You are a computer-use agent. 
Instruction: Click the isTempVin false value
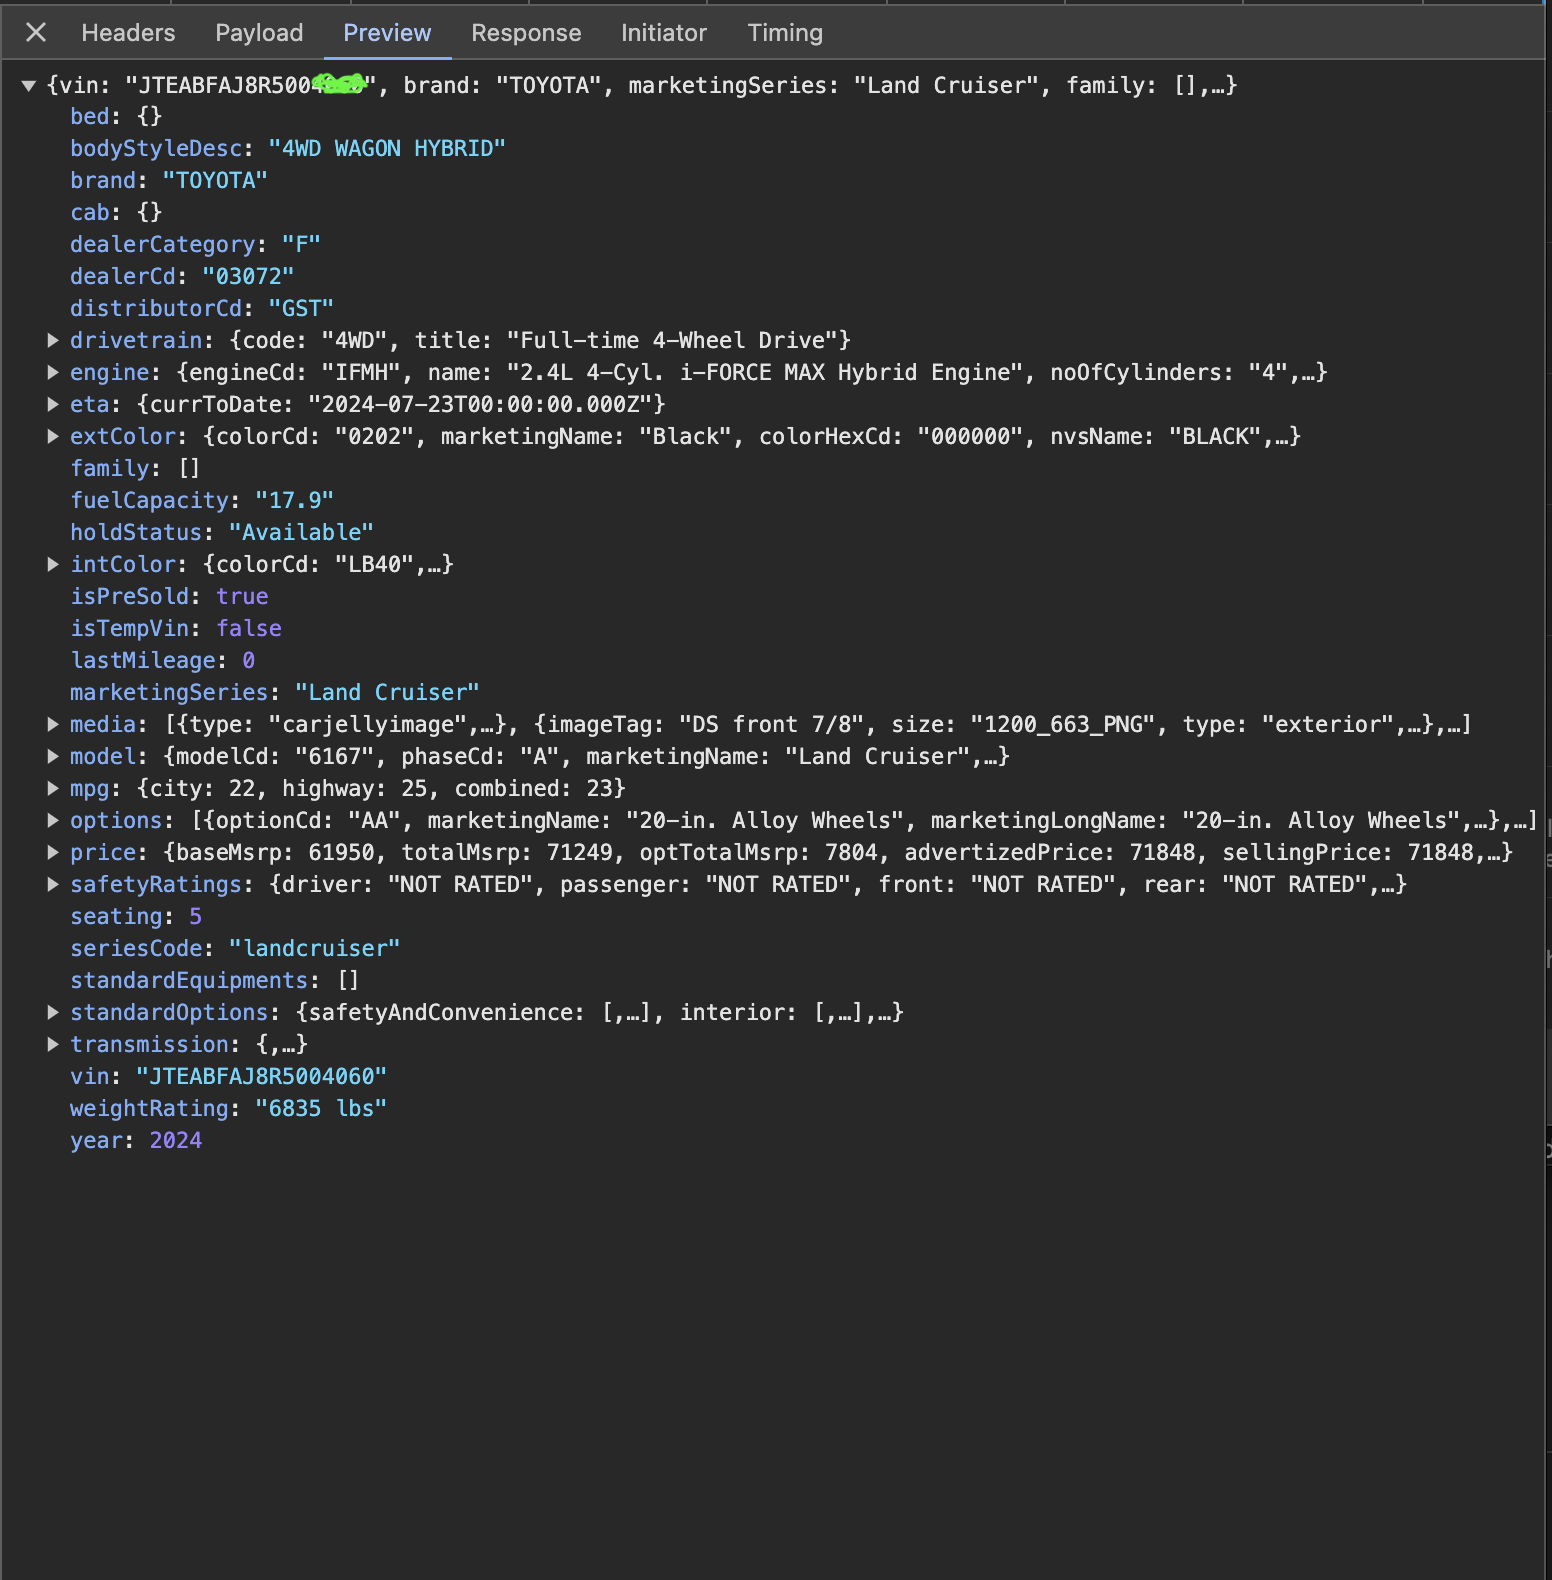click(x=249, y=628)
